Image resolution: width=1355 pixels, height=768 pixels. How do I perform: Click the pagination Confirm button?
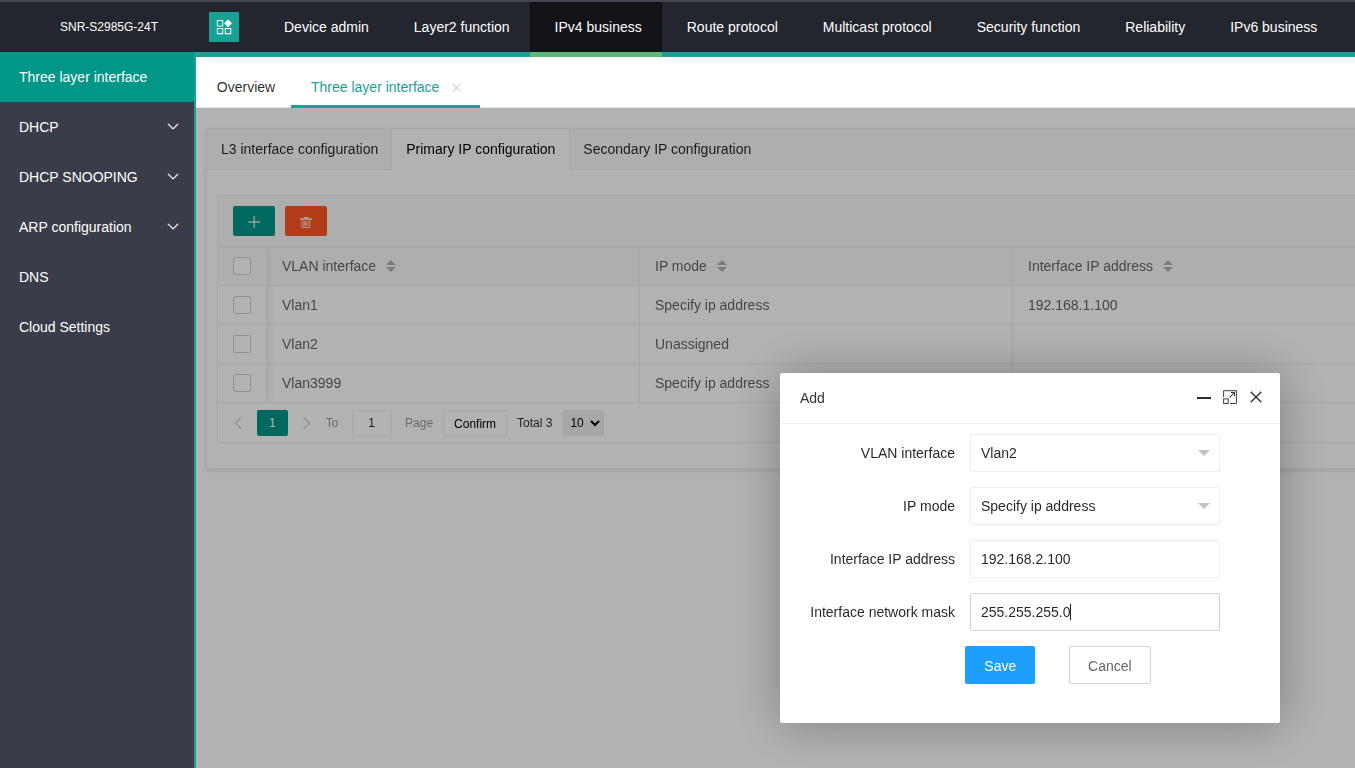(475, 423)
